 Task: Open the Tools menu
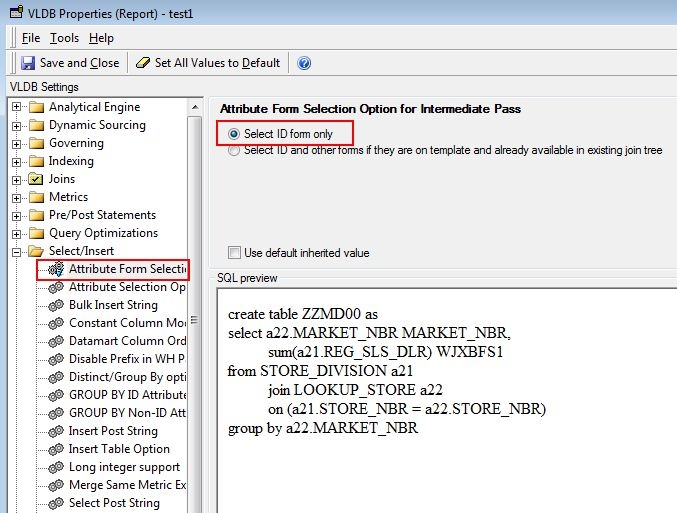coord(64,38)
